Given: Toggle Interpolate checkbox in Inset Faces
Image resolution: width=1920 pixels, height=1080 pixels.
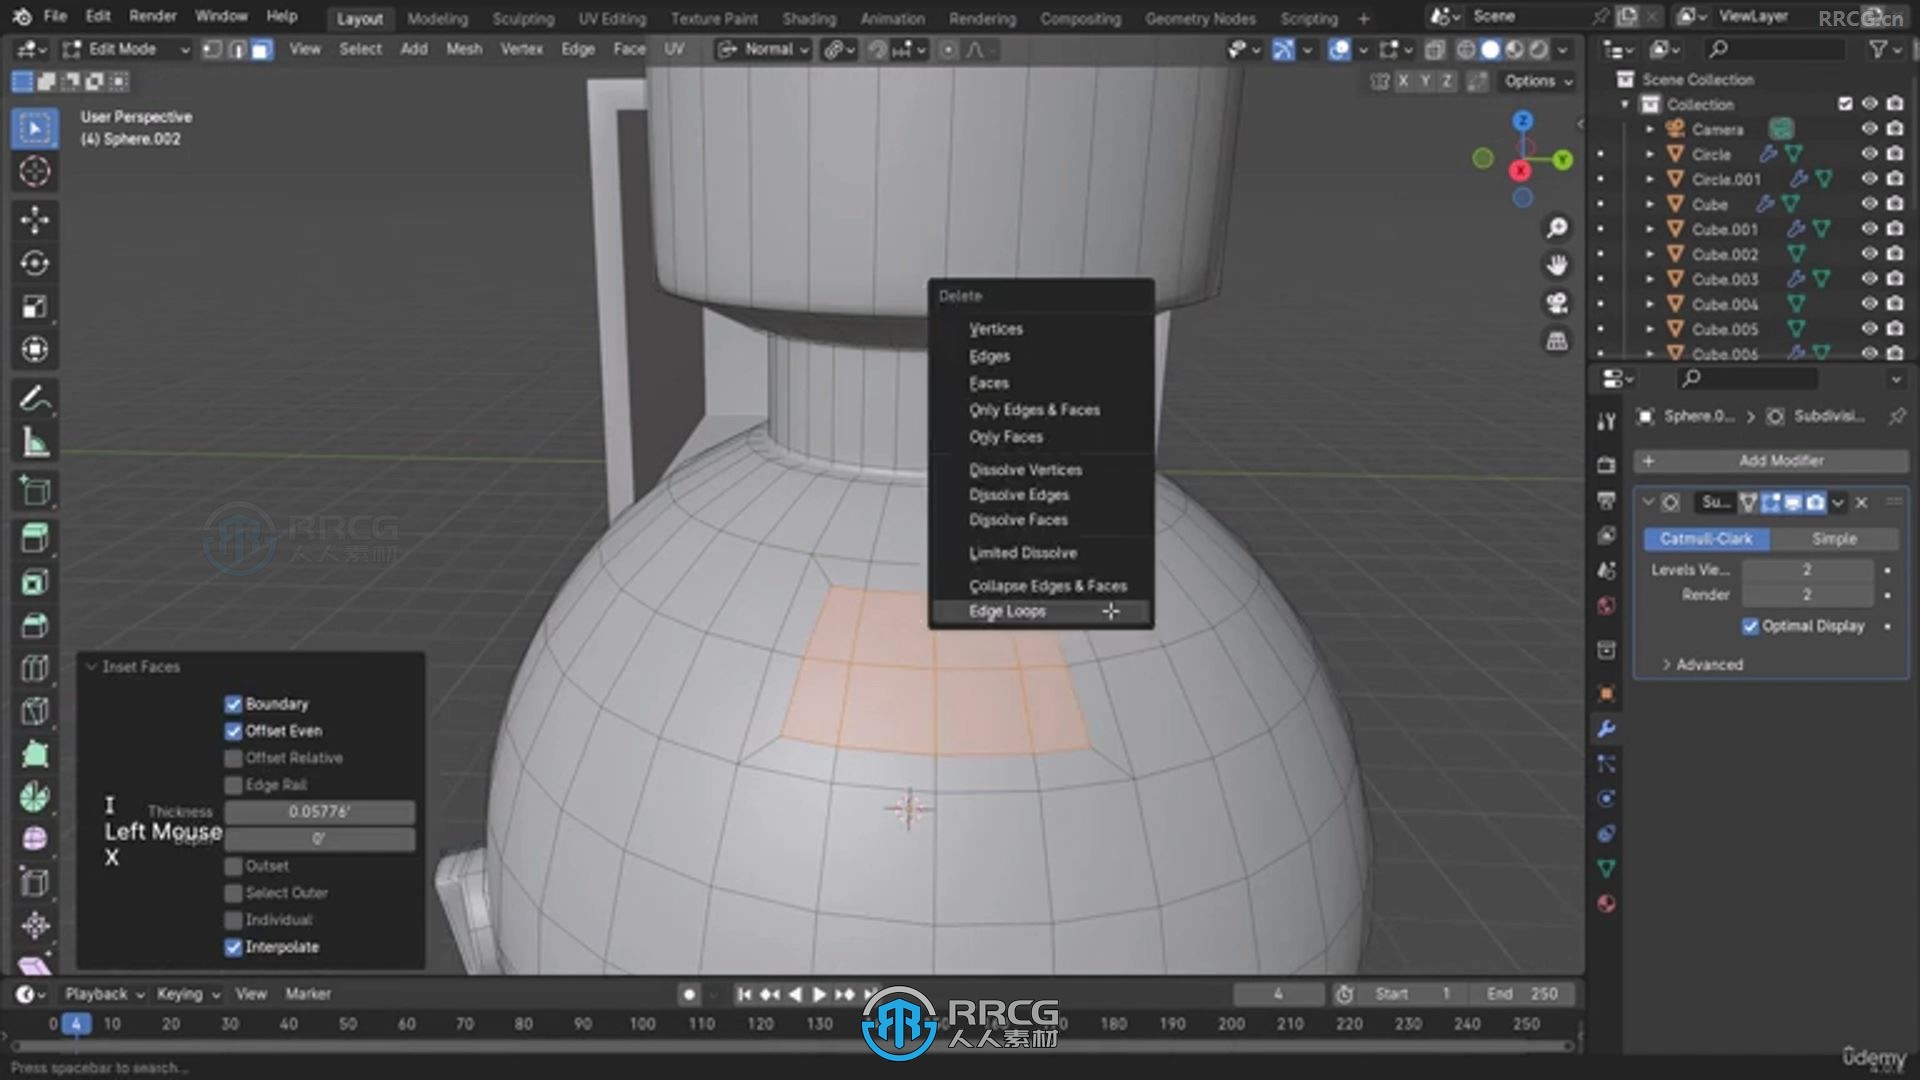Looking at the screenshot, I should point(233,947).
